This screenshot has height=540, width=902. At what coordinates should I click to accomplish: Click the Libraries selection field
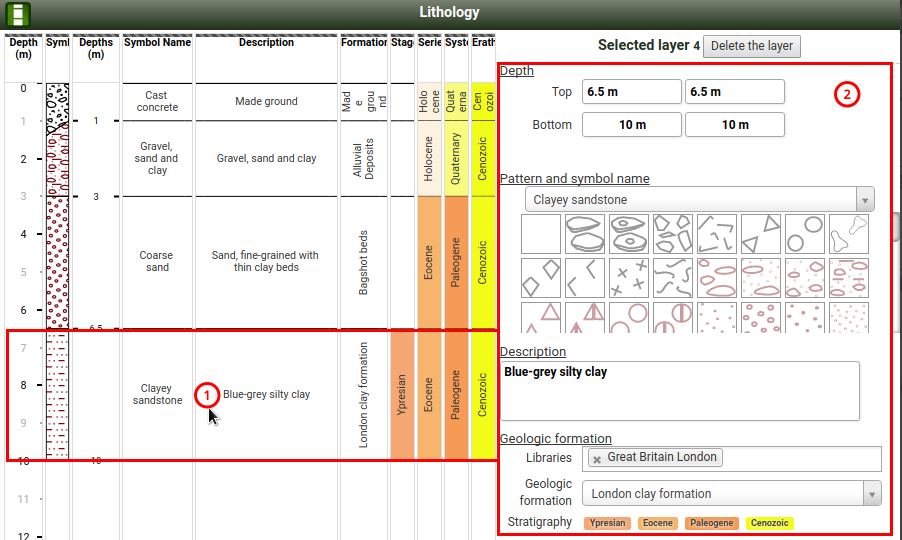[x=800, y=458]
